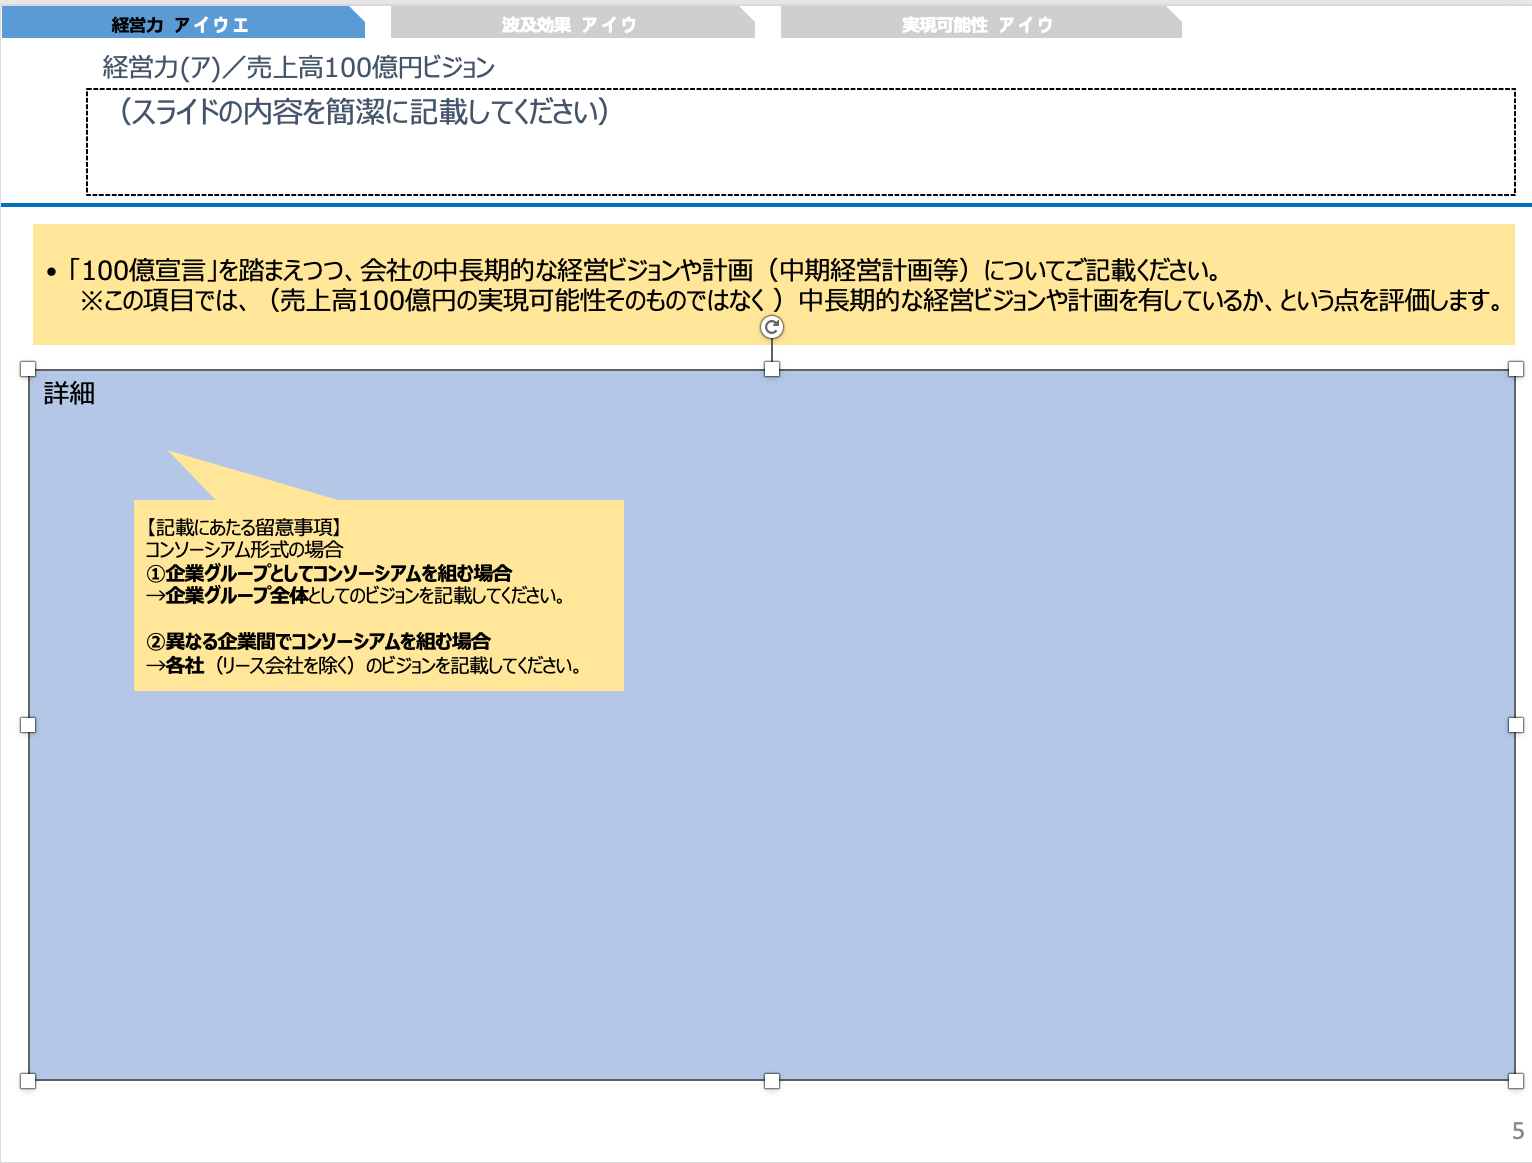Screen dimensions: 1532x1163
Task: Click the bottom-middle resize handle of the blue box
Action: point(772,1080)
